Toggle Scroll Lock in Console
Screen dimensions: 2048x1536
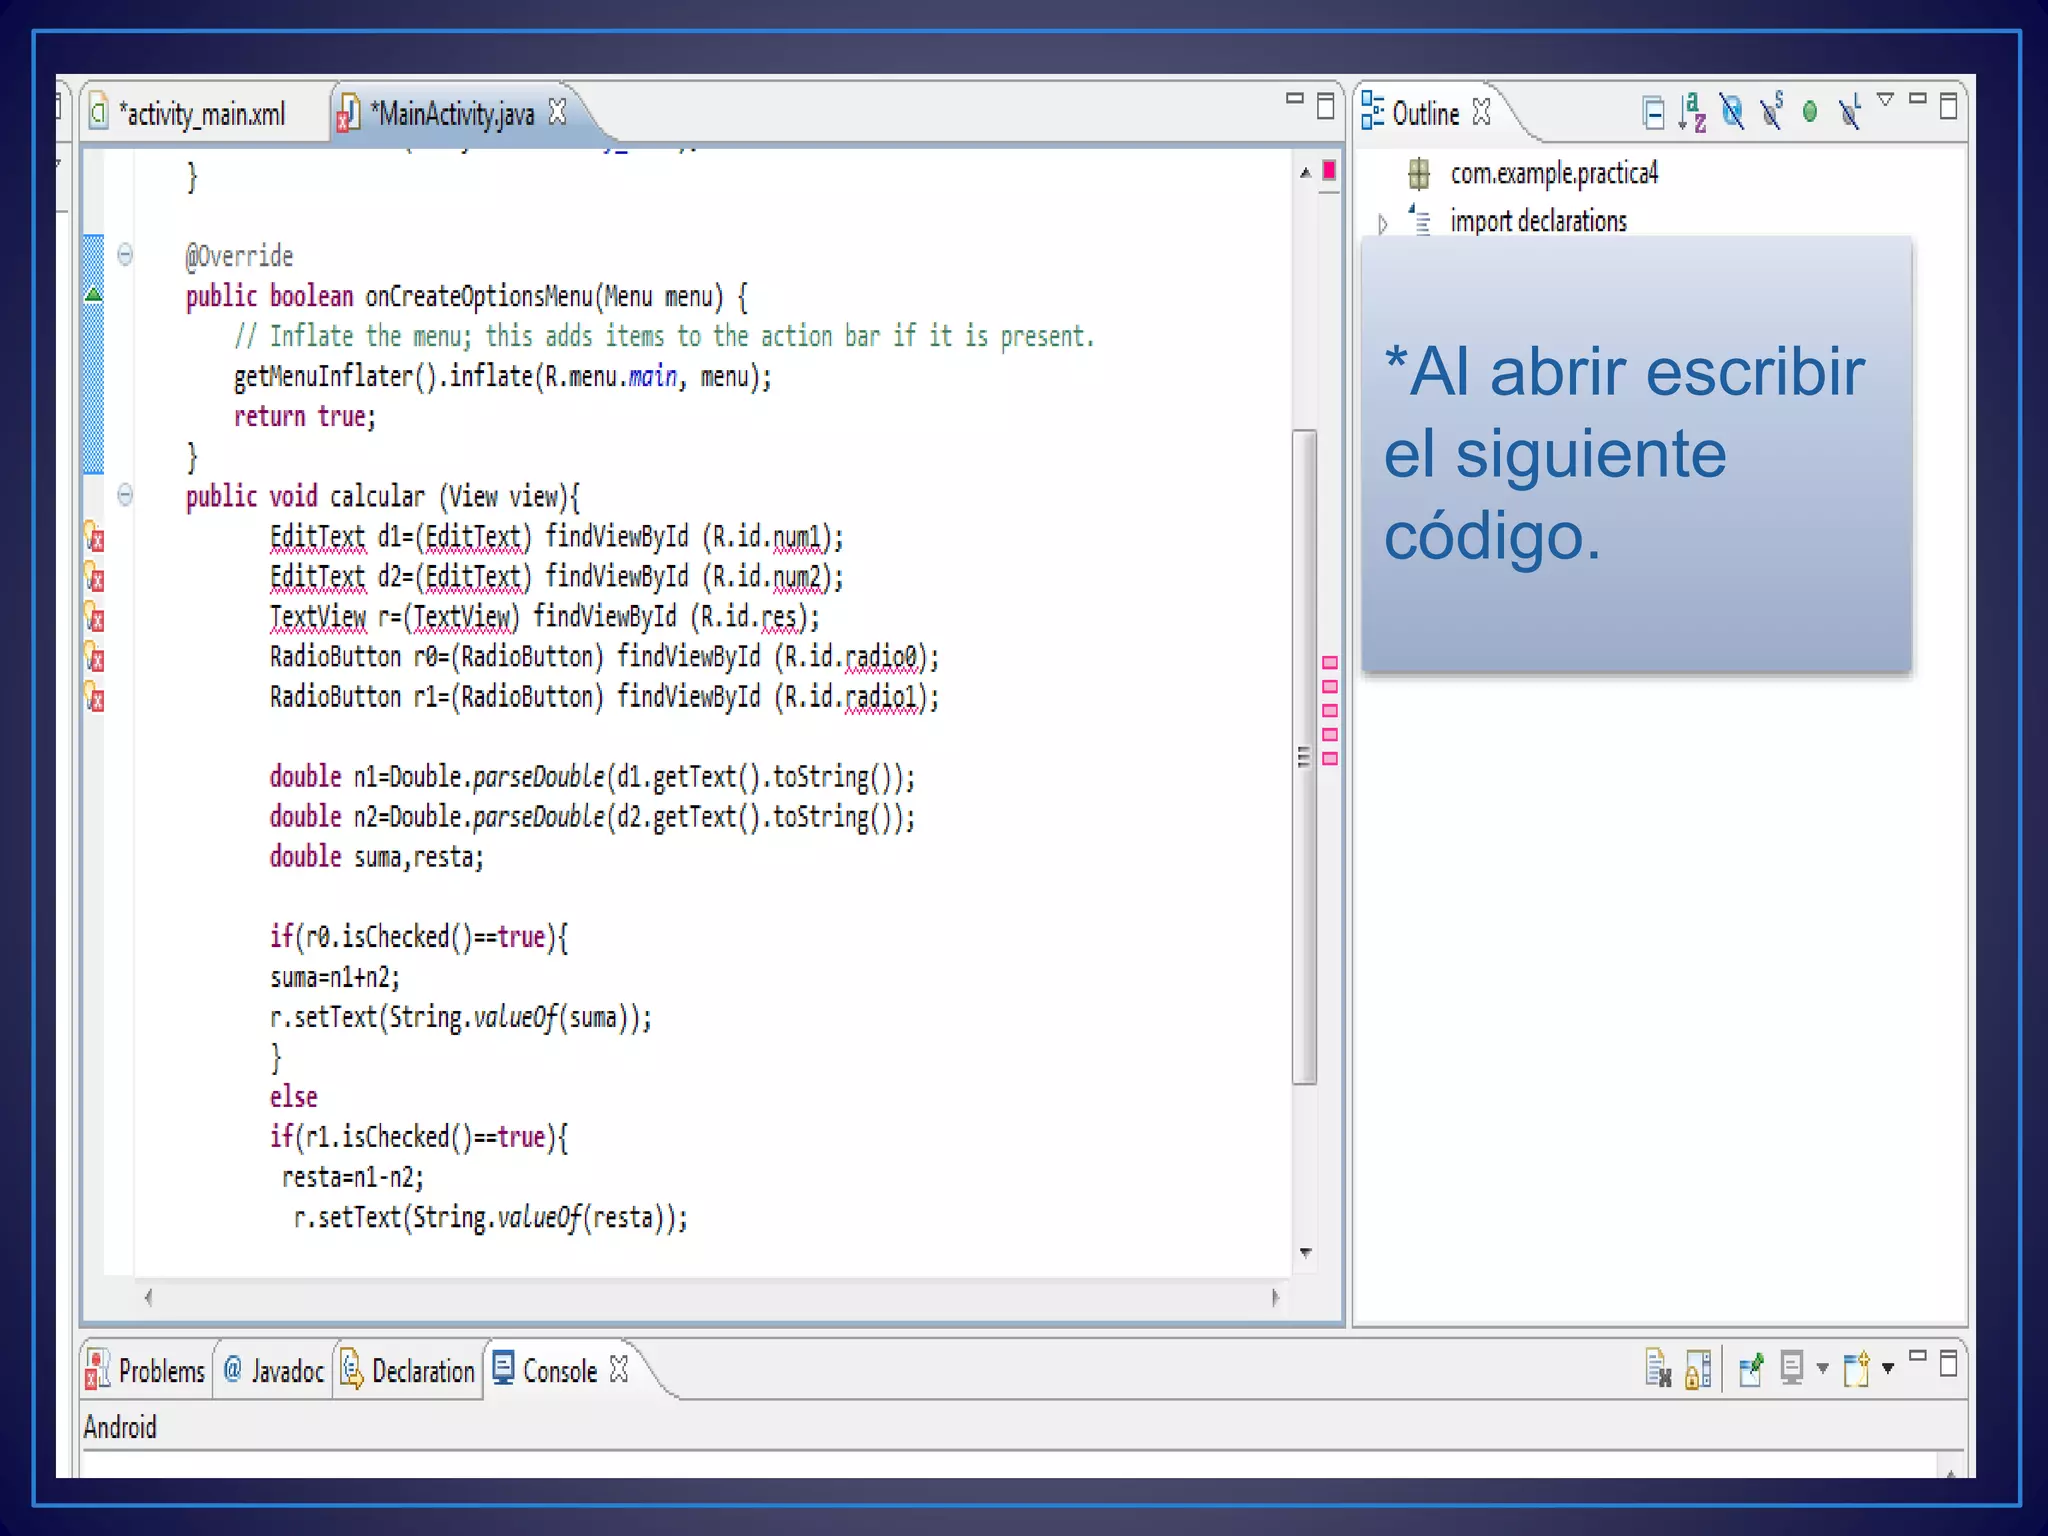coord(1697,1369)
